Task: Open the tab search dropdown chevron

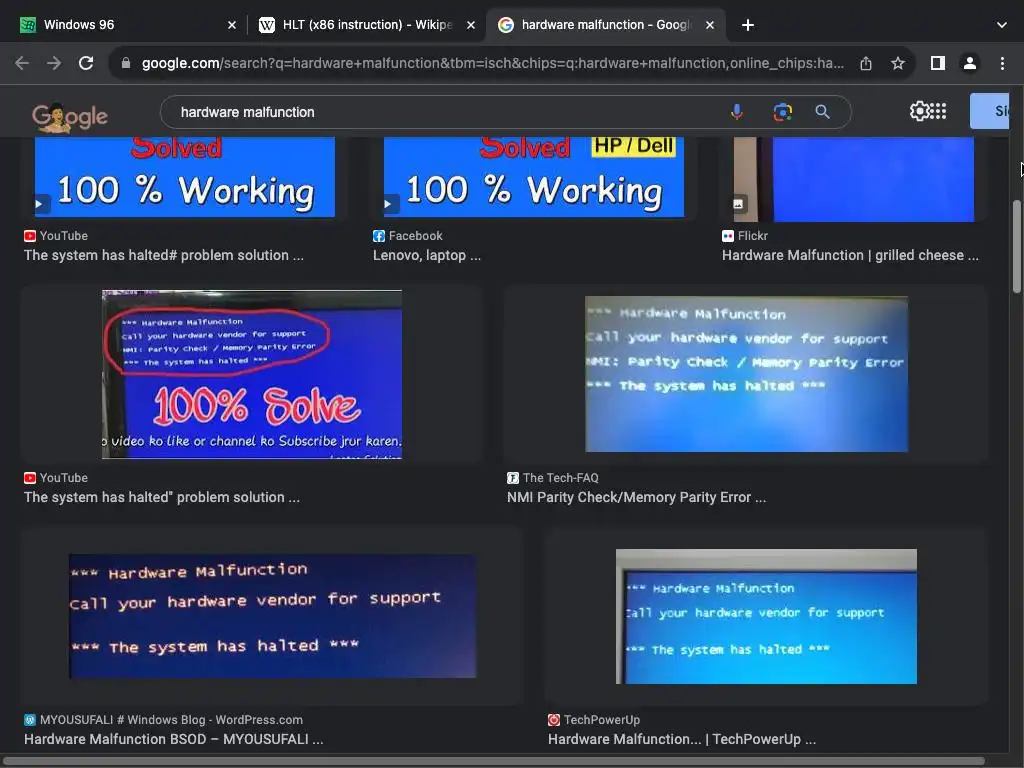Action: tap(1002, 25)
